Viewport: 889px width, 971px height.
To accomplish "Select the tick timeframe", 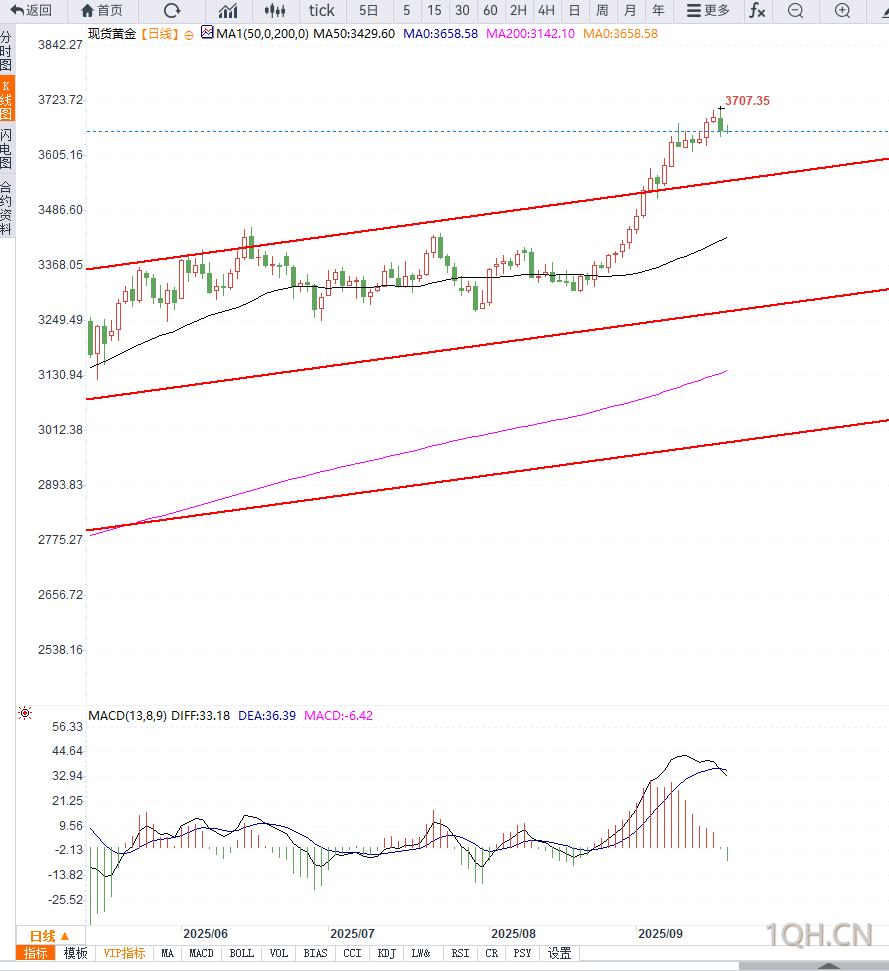I will 321,11.
